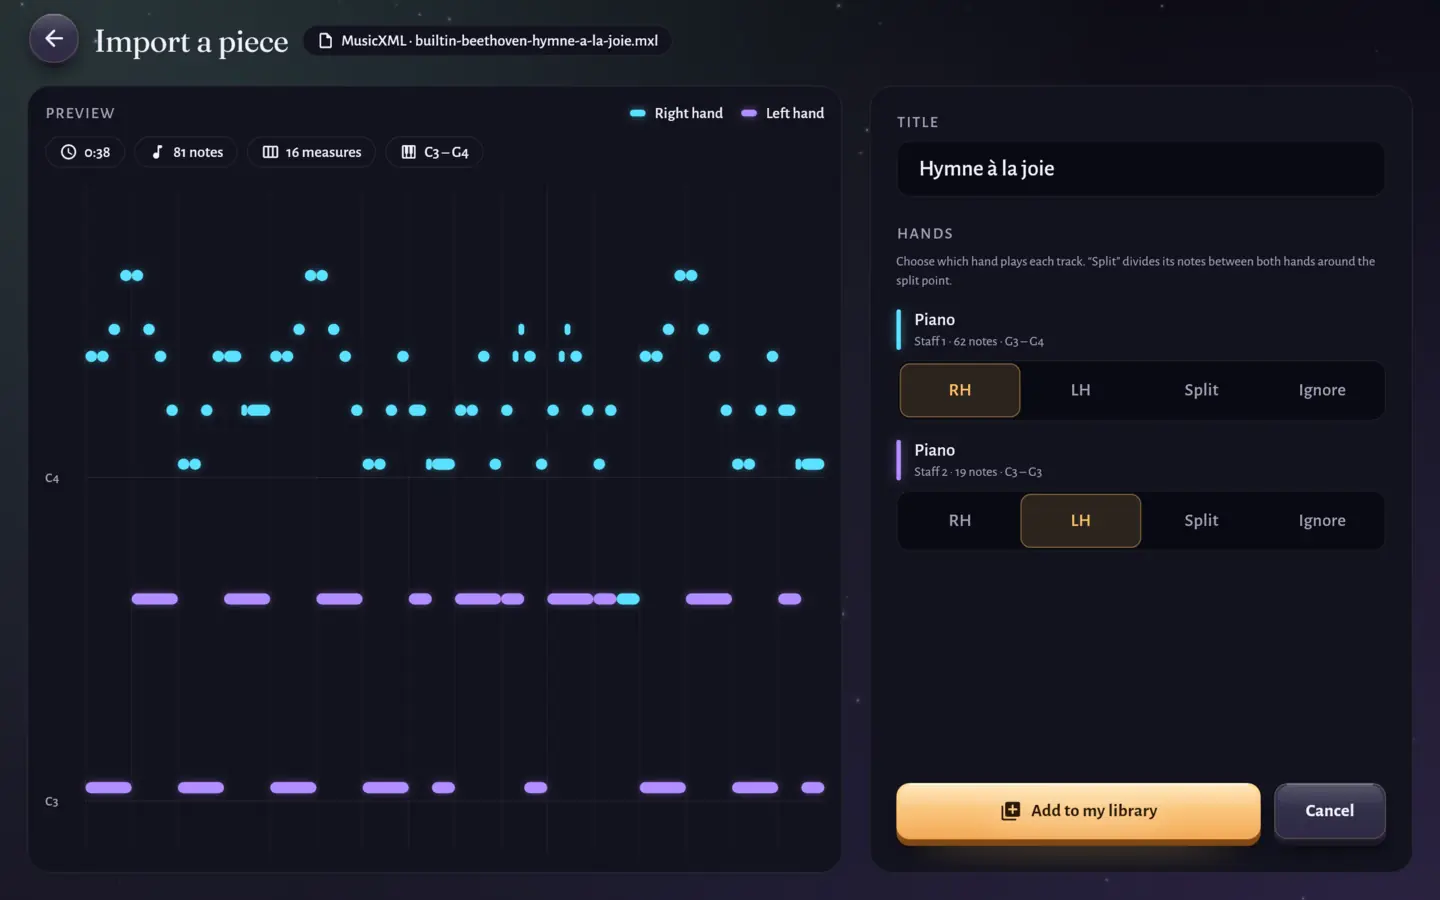Assign Staff 1 Piano to LH

click(x=1081, y=390)
